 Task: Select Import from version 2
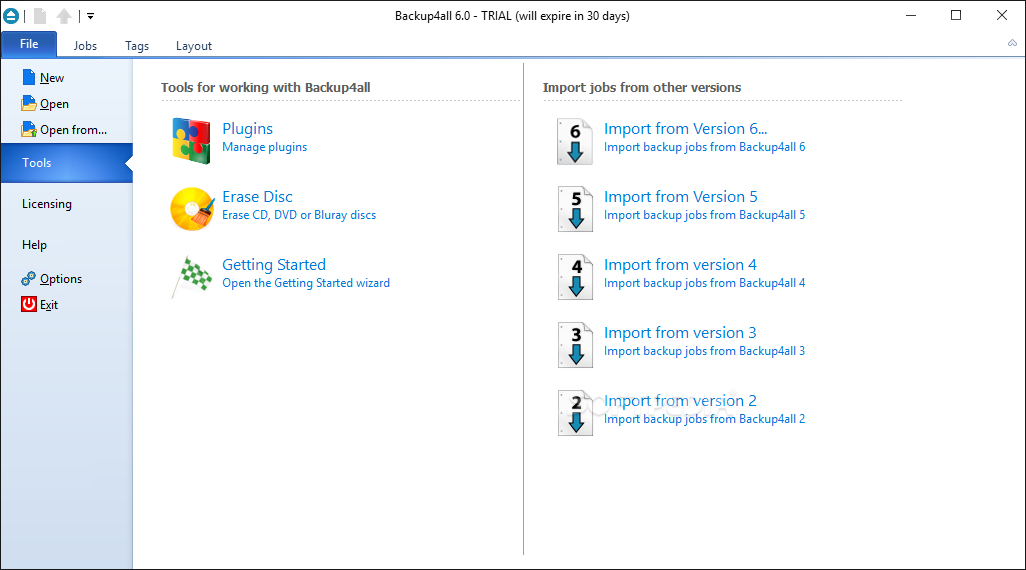[680, 401]
